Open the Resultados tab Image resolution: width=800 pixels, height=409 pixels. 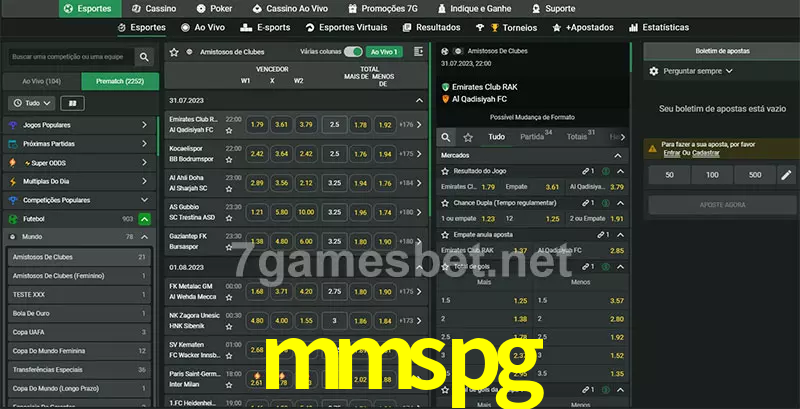pos(431,28)
